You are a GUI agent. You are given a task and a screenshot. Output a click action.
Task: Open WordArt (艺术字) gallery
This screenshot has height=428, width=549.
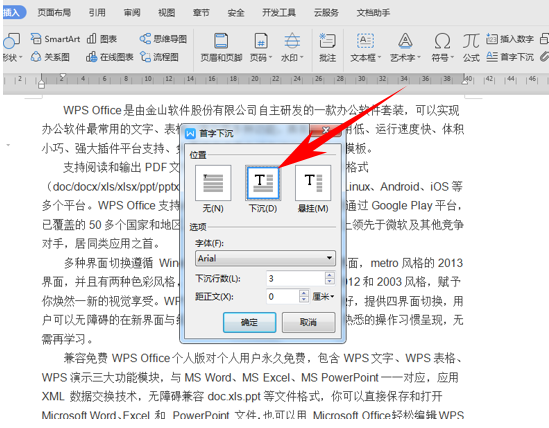(405, 48)
